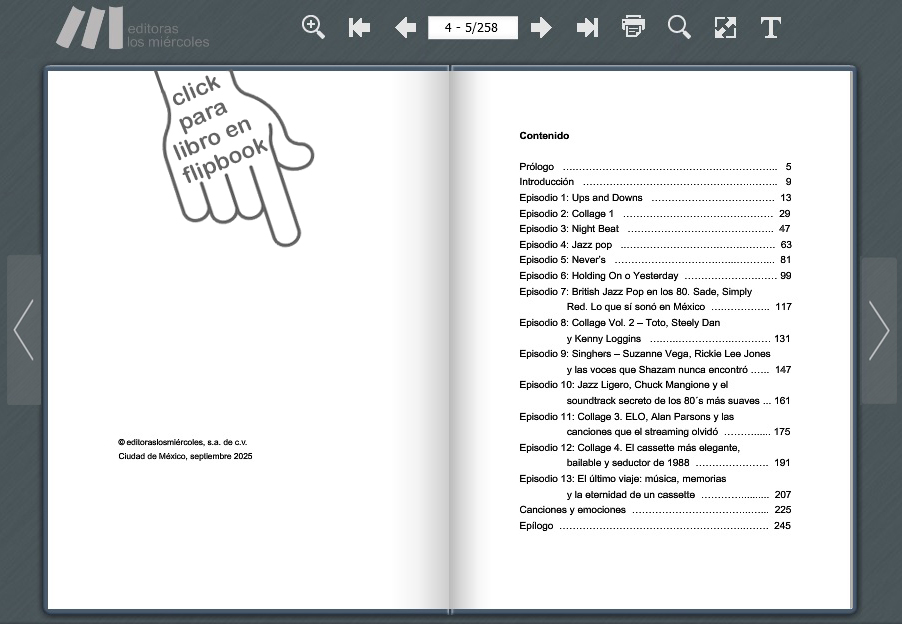Print the flipbook pages
The width and height of the screenshot is (902, 624).
point(633,28)
